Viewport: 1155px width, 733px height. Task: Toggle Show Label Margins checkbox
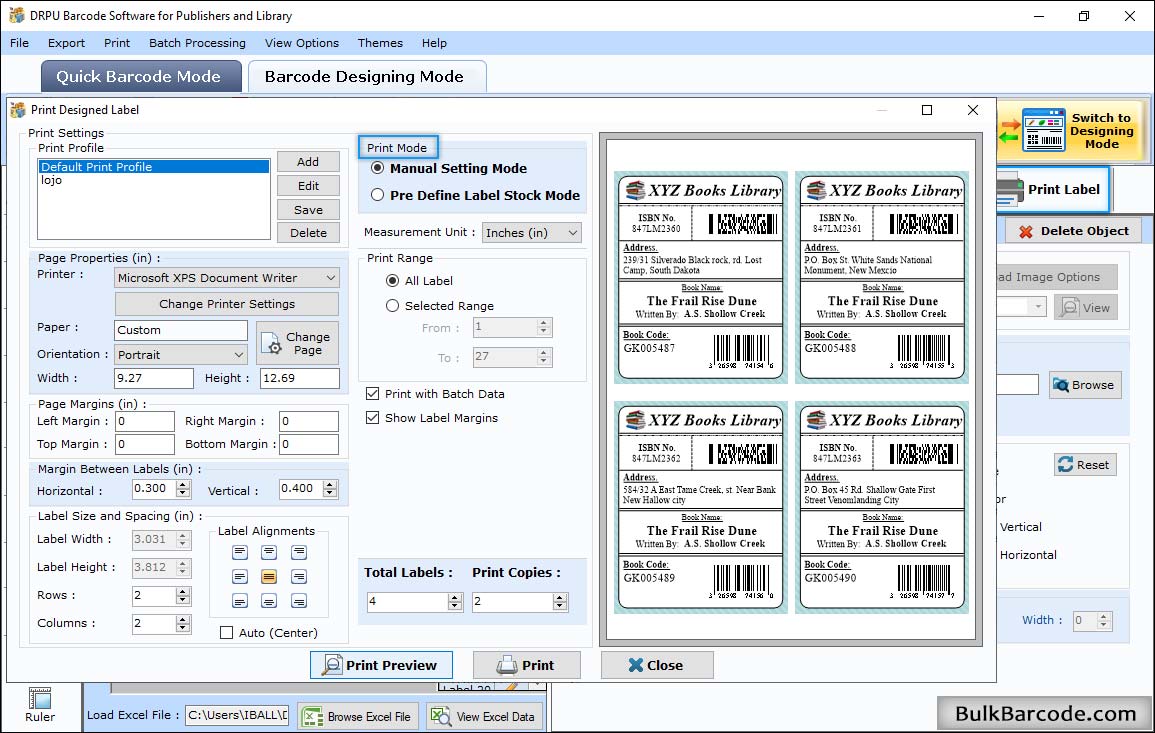click(373, 418)
